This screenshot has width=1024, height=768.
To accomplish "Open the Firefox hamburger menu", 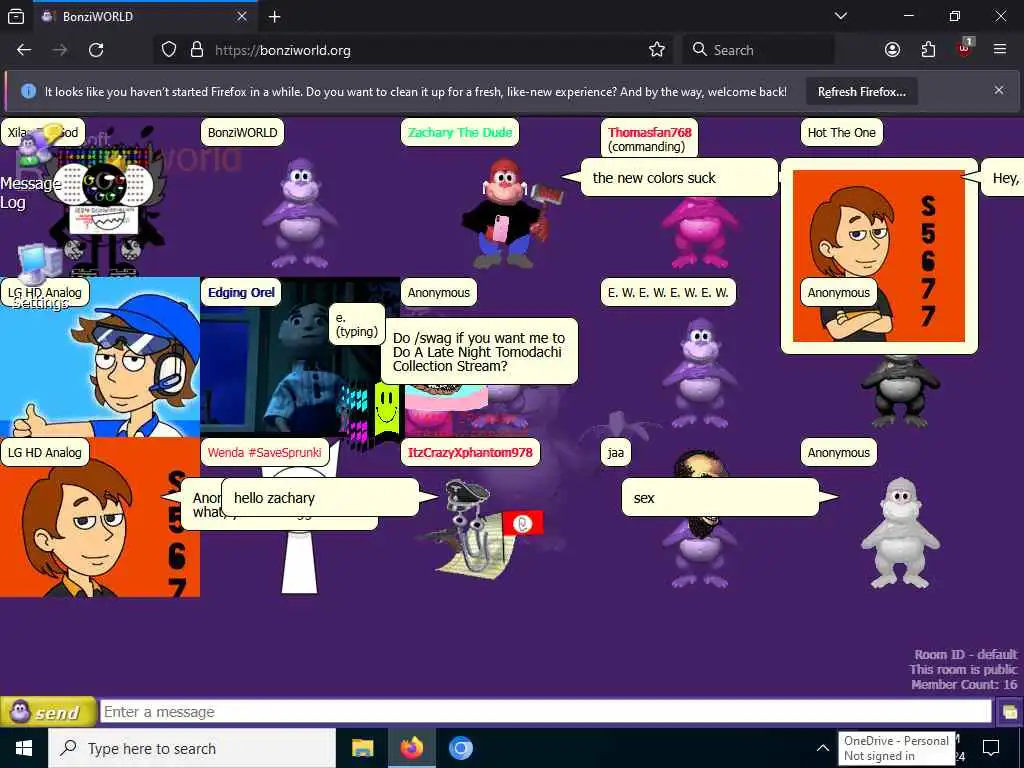I will [x=1000, y=49].
